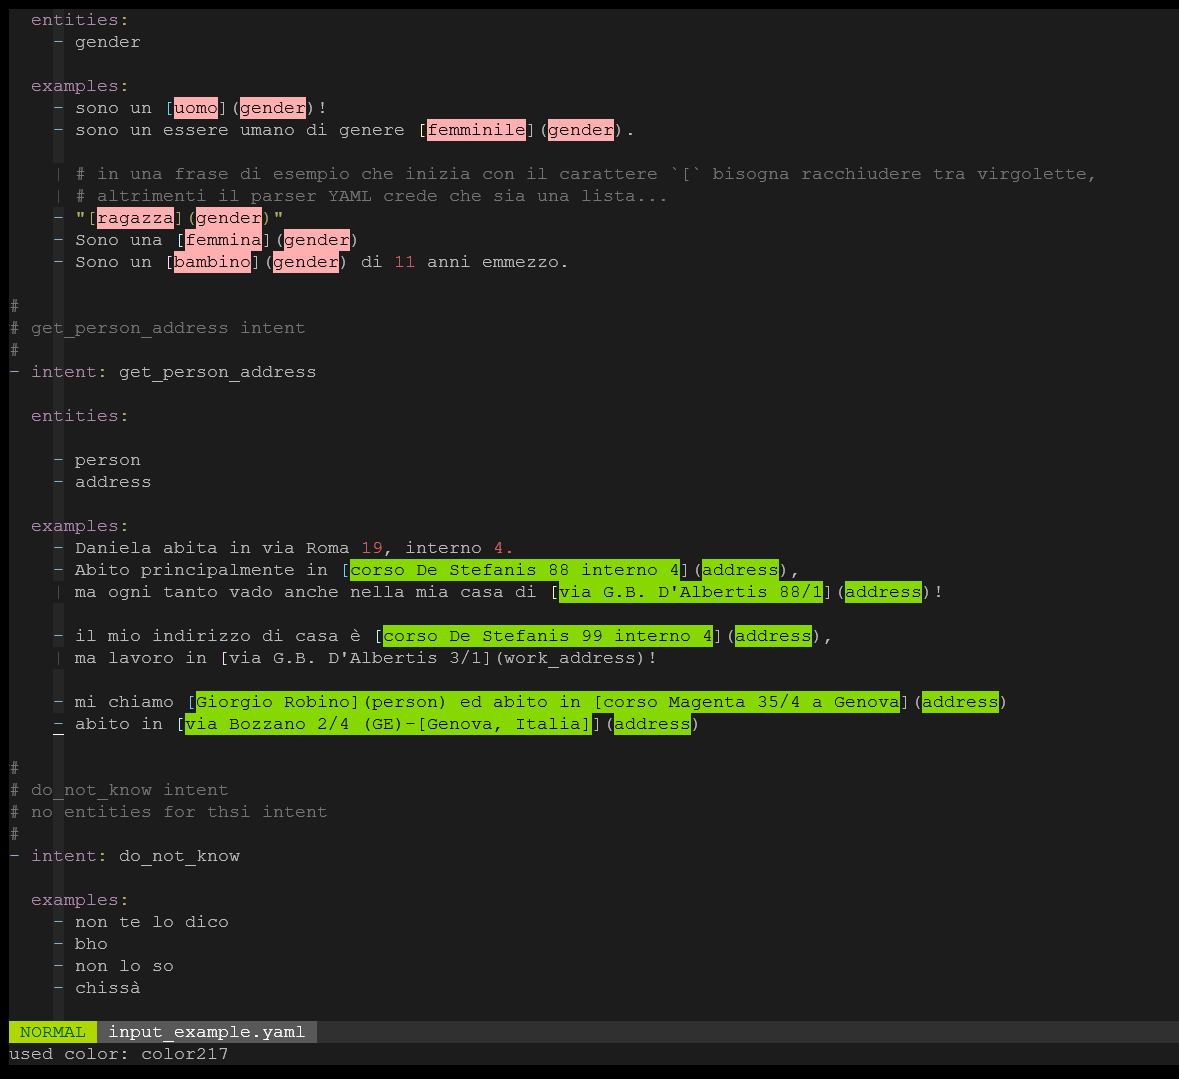The image size is (1179, 1079).
Task: Click the highlighted word 'femmina'
Action: click(x=223, y=240)
